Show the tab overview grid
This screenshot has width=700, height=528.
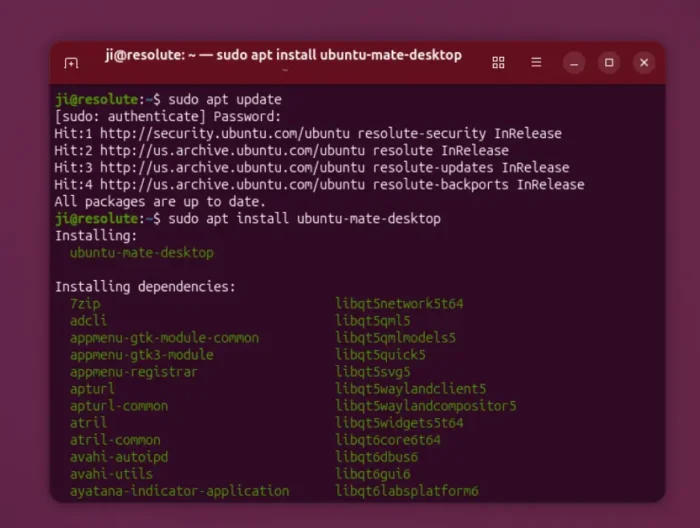[x=498, y=62]
